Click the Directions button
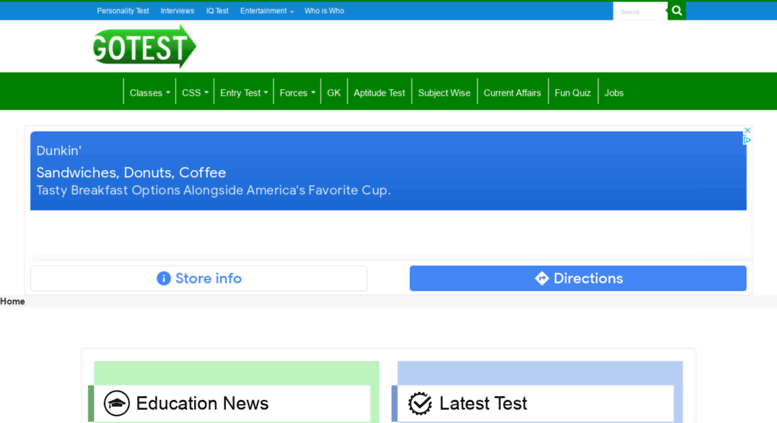 point(578,278)
